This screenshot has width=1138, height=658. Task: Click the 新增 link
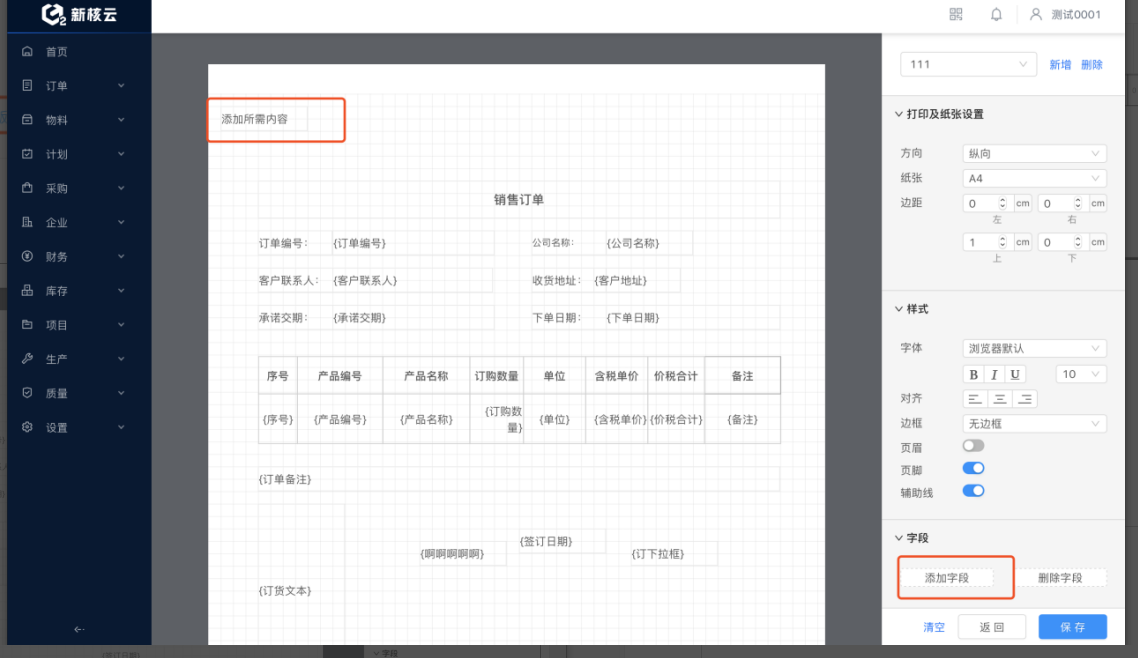(1060, 65)
